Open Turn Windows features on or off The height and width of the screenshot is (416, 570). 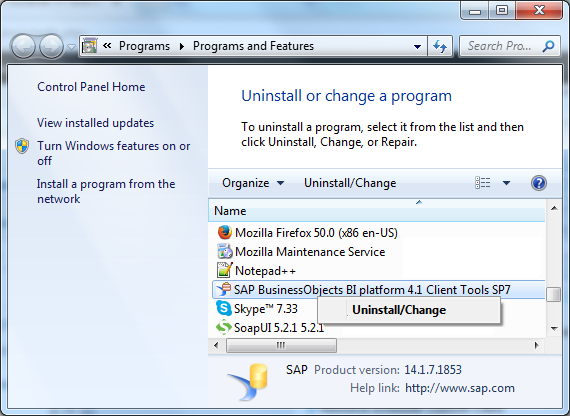click(x=113, y=153)
